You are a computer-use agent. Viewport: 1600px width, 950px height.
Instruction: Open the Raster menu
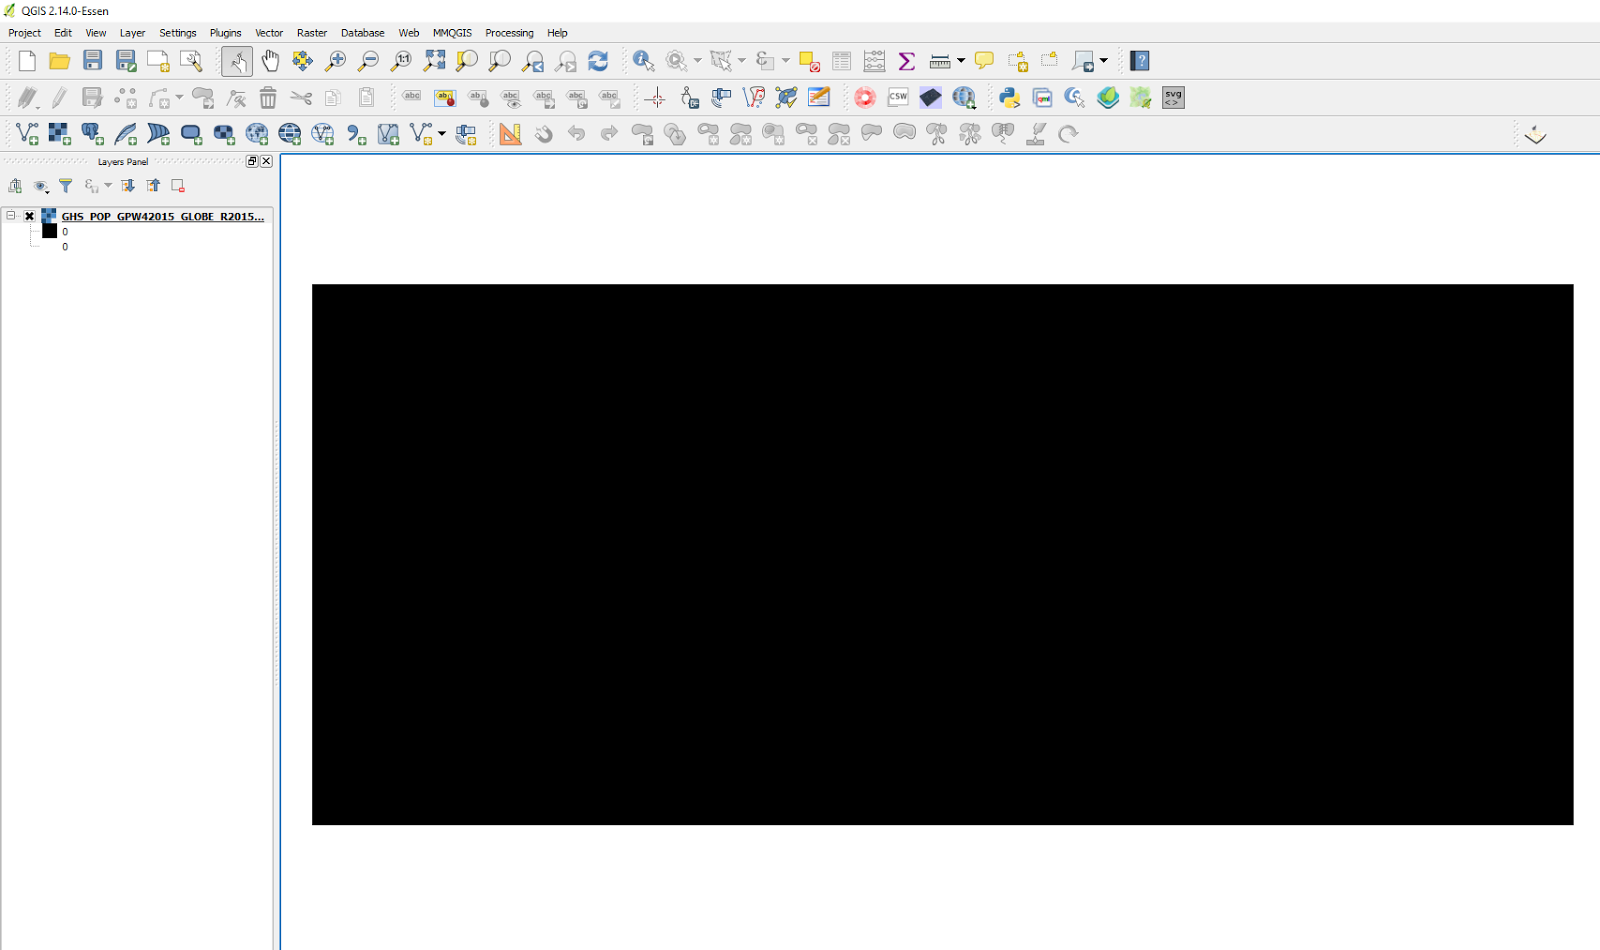(x=312, y=33)
